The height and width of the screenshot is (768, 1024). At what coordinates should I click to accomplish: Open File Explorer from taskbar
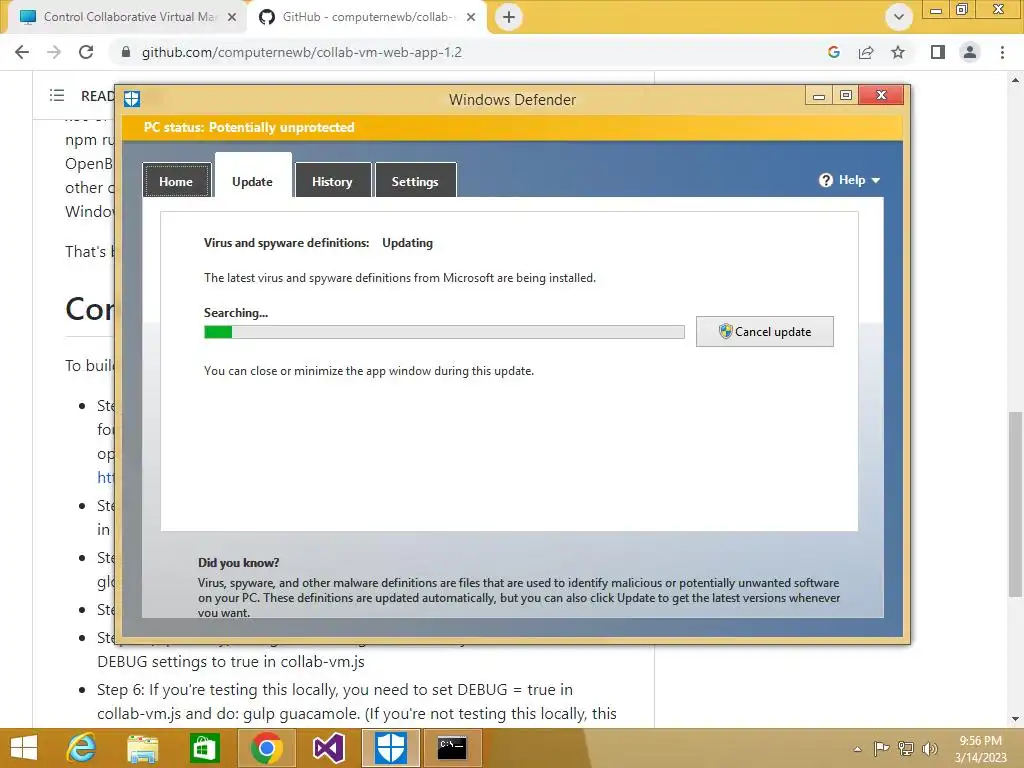(x=142, y=748)
